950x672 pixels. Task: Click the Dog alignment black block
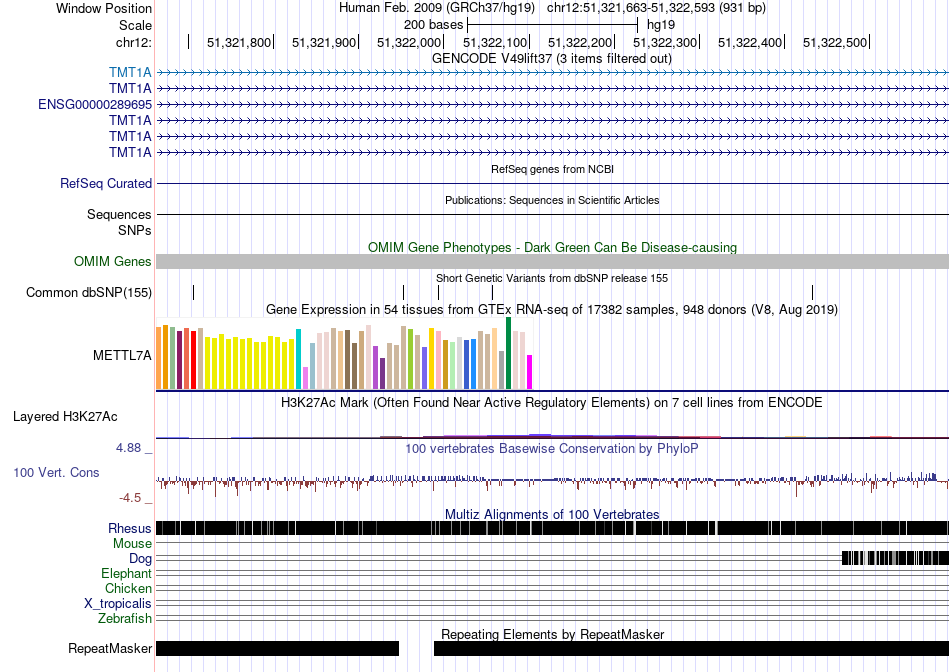click(895, 558)
